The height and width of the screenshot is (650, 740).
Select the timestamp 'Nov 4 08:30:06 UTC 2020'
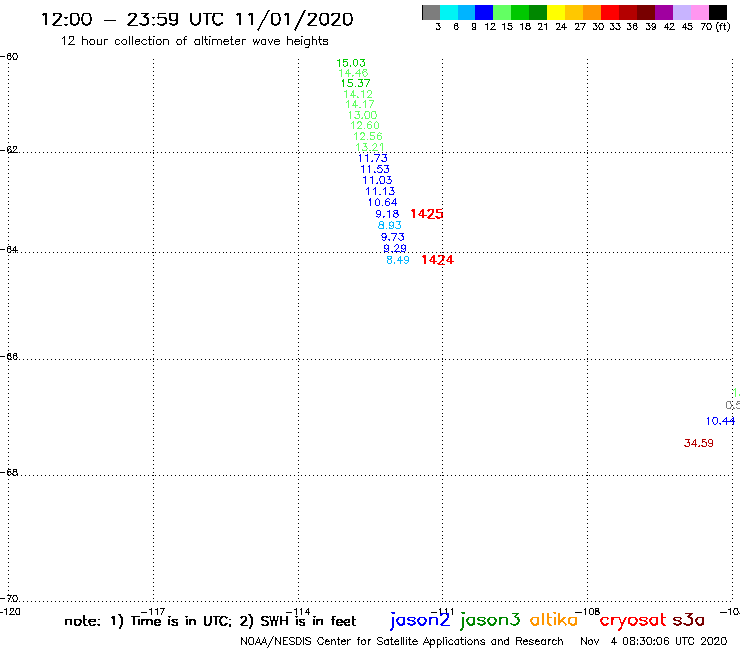pyautogui.click(x=654, y=641)
